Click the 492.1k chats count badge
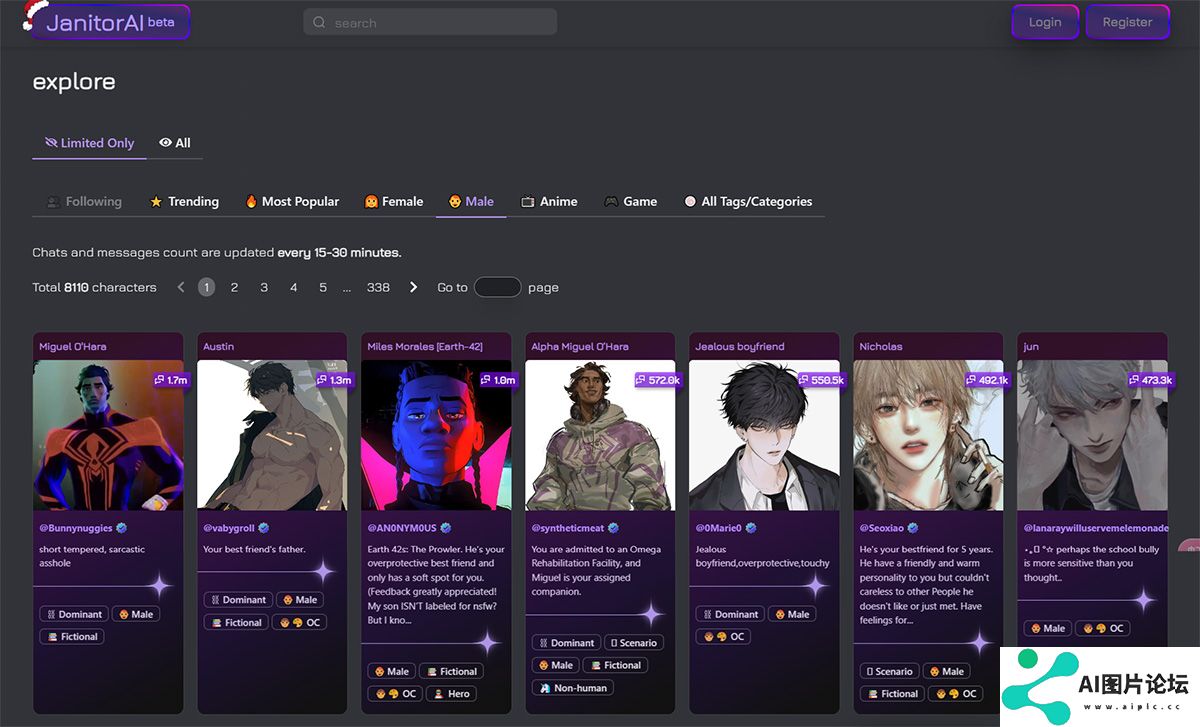1200x727 pixels. point(987,380)
